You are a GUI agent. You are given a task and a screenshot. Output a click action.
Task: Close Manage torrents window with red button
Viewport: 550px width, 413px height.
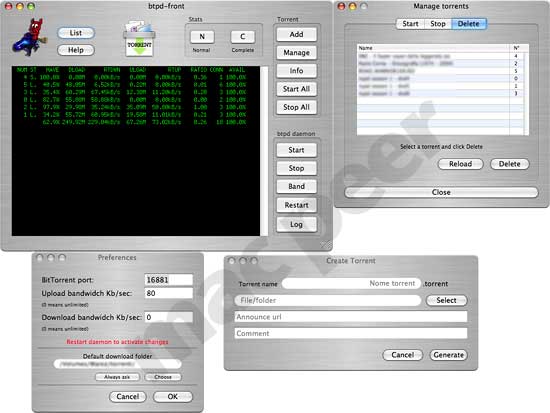[341, 6]
